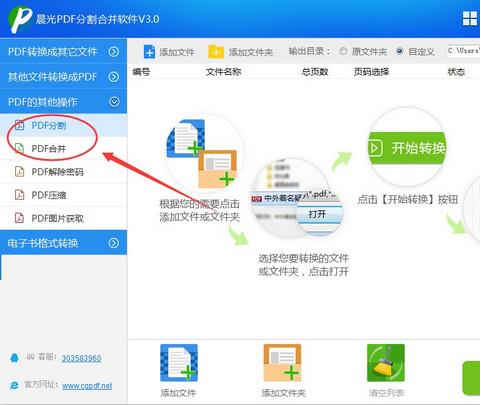
Task: Click the yellow 添加文件夹 toolbar icon
Action: pyautogui.click(x=216, y=52)
